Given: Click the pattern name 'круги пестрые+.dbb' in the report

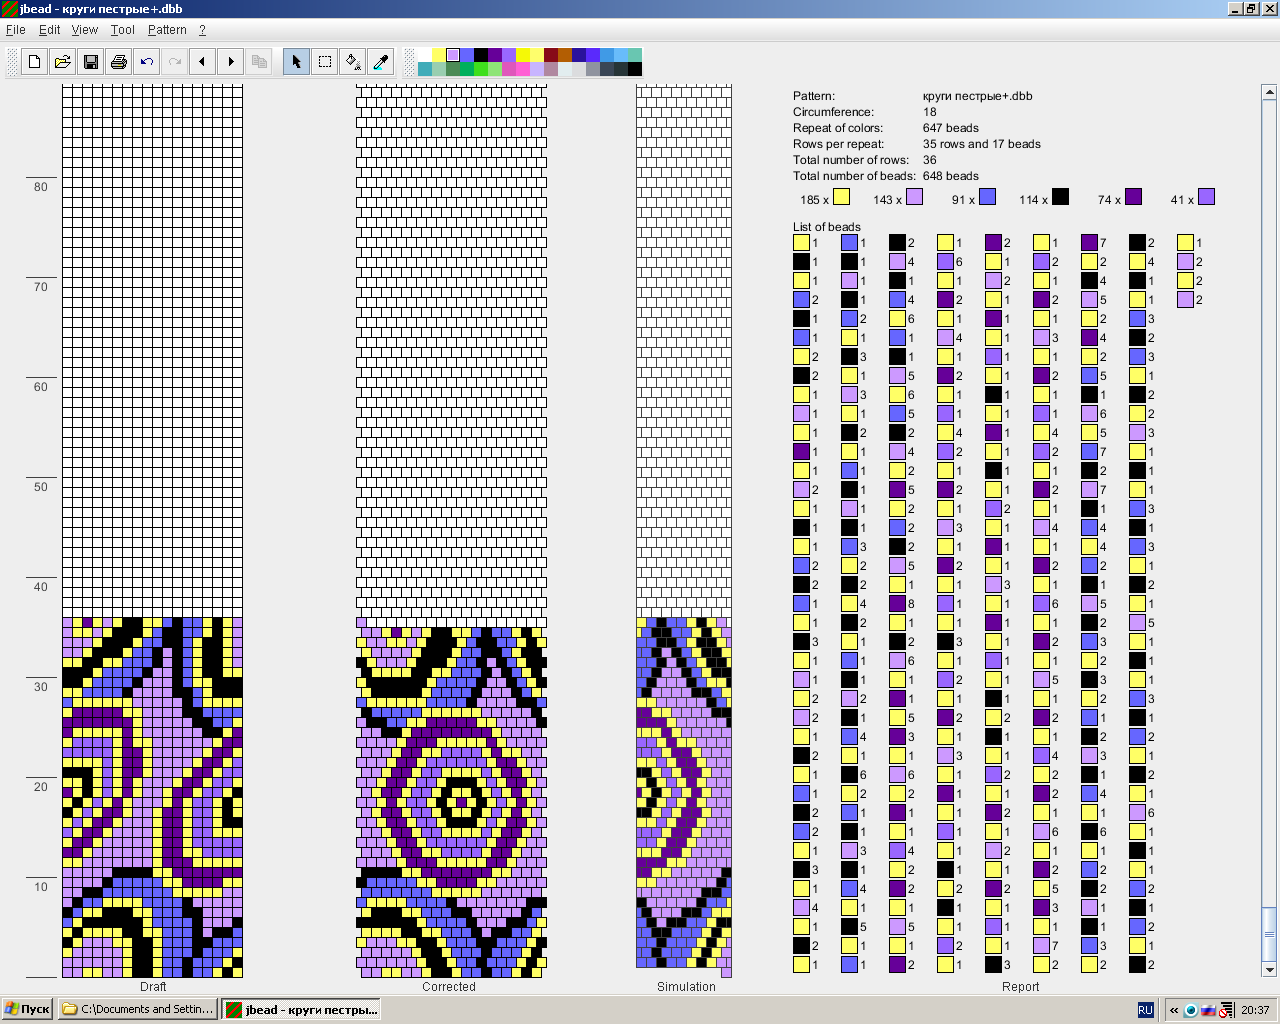Looking at the screenshot, I should [x=977, y=96].
